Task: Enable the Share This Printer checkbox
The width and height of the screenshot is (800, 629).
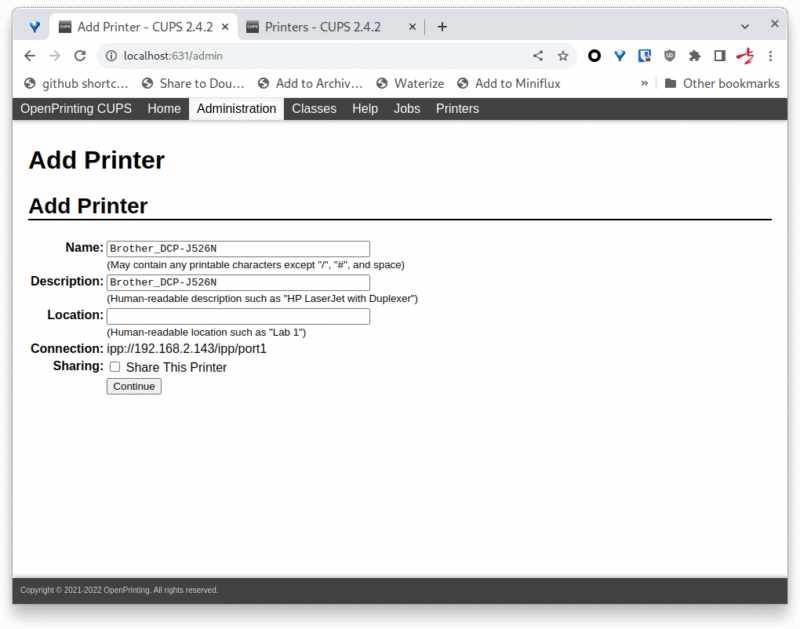Action: [115, 367]
